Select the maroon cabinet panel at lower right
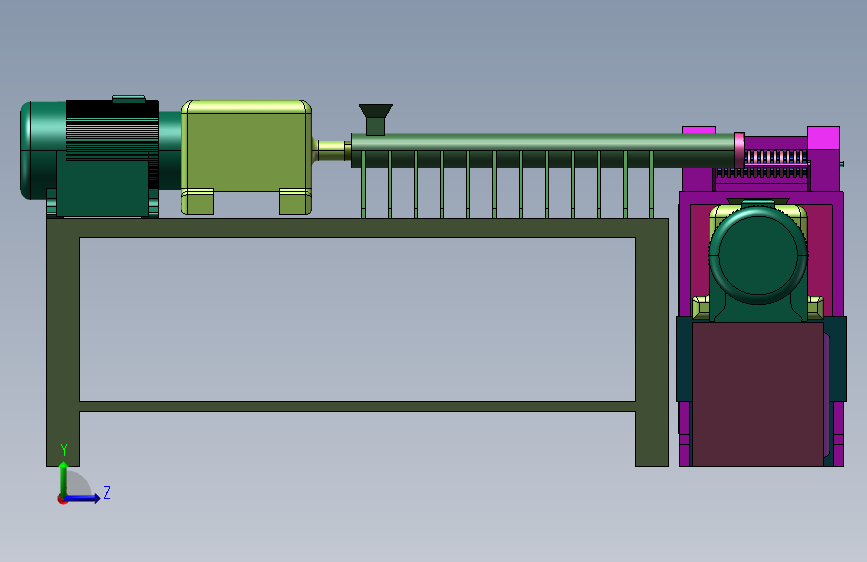Screen dimensions: 867x562 (758, 394)
